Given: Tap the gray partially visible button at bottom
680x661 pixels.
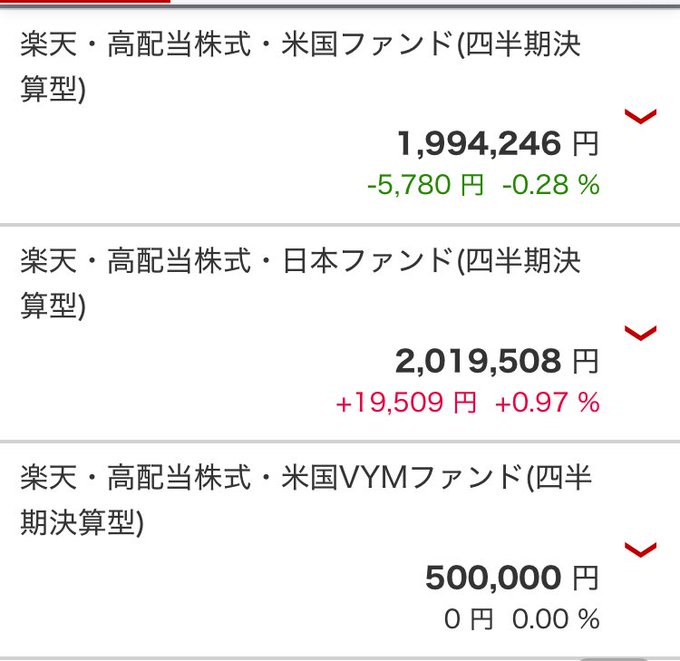Looking at the screenshot, I should tap(613, 659).
